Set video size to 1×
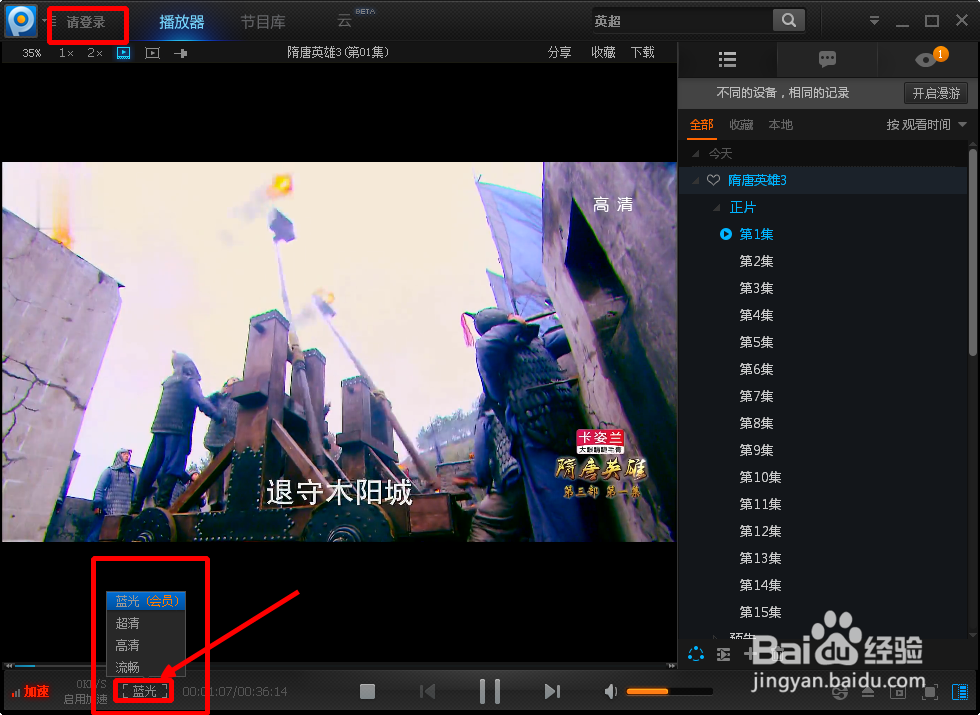Viewport: 980px width, 715px height. click(x=66, y=53)
